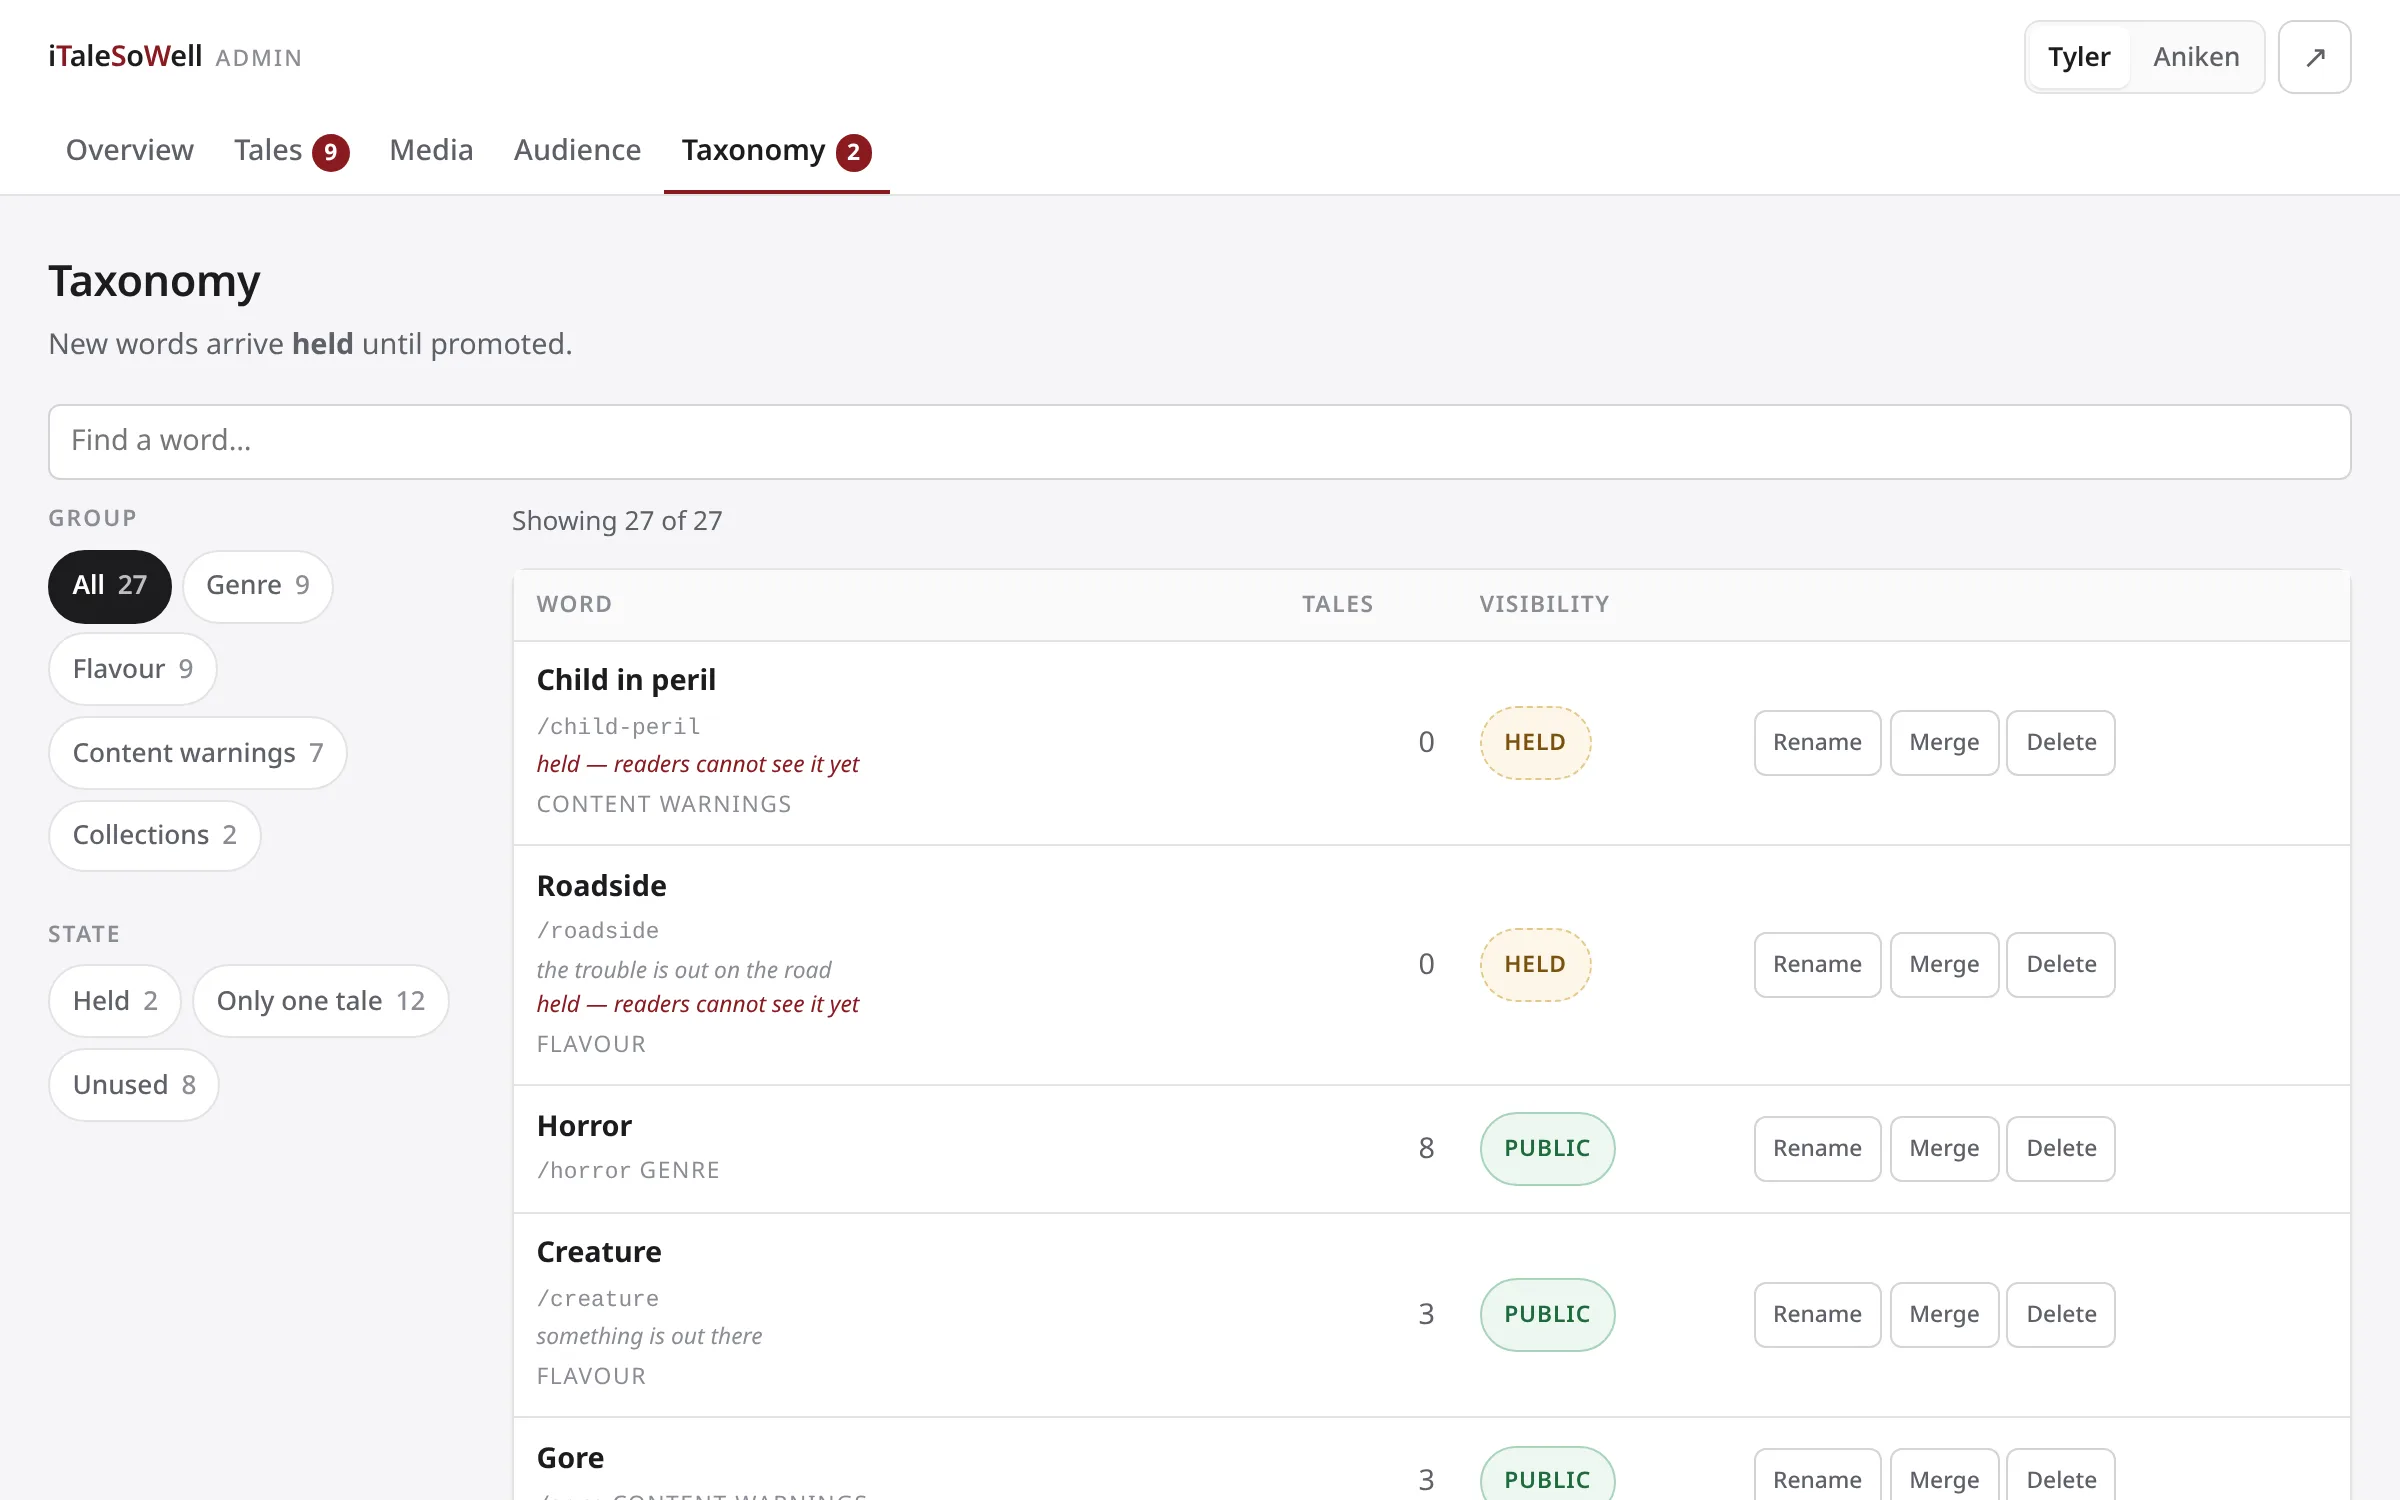Select the Gore word name
The image size is (2400, 1500).
click(x=570, y=1458)
